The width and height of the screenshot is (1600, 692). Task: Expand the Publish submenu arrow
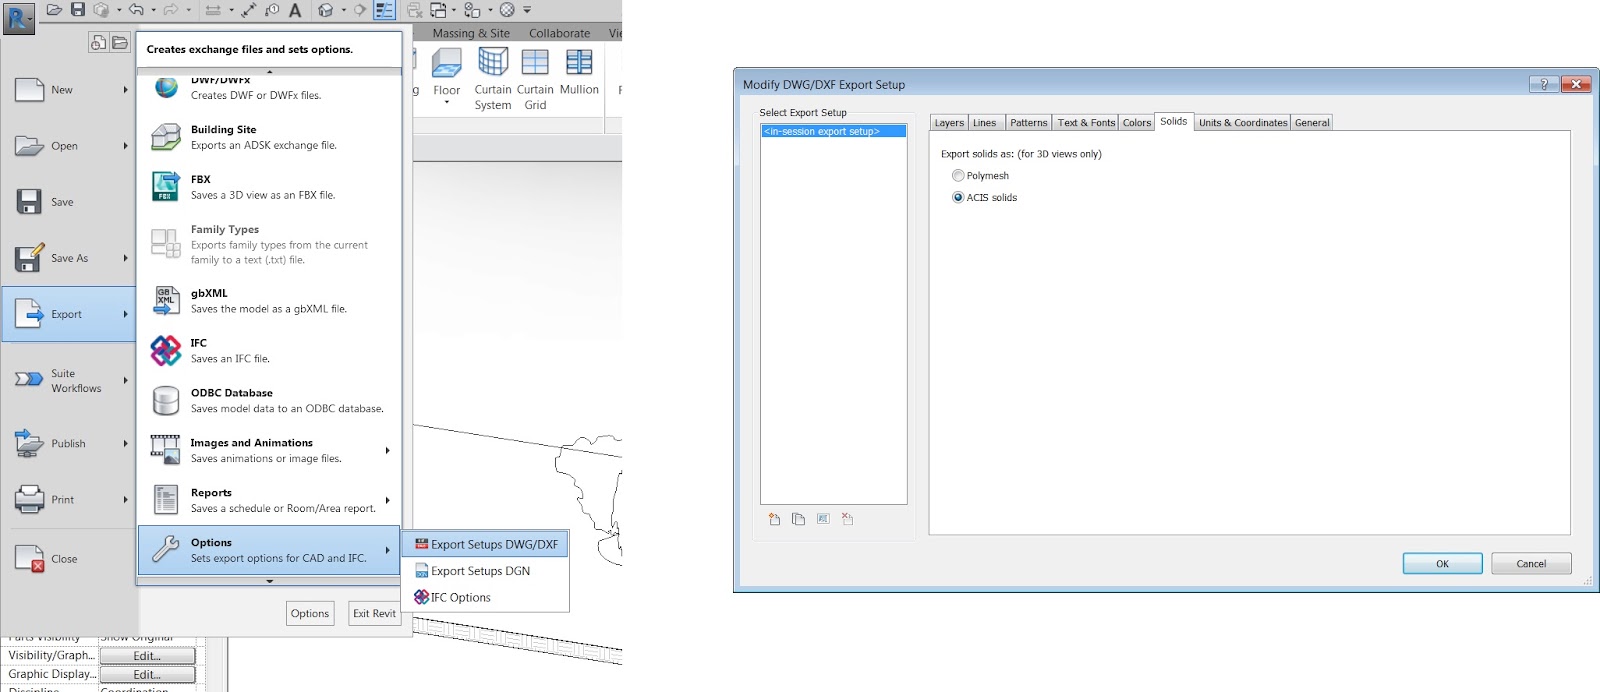(x=126, y=443)
